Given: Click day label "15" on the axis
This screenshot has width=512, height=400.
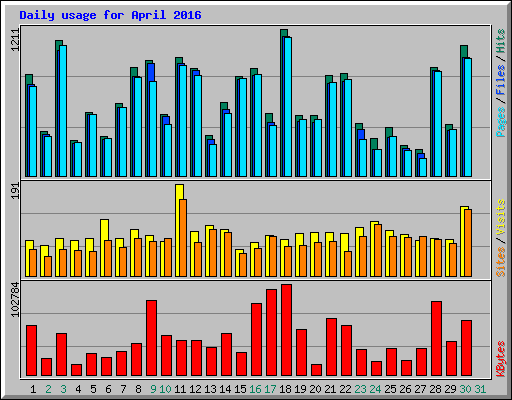Looking at the screenshot, I should coord(240,389).
